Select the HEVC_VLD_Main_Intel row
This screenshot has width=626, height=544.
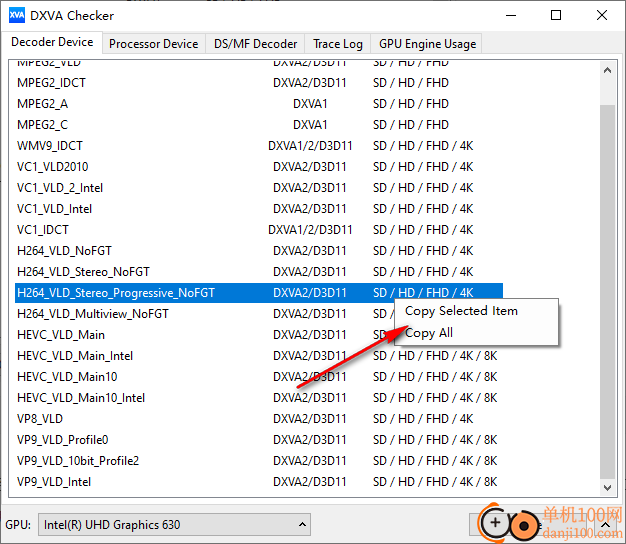click(259, 356)
